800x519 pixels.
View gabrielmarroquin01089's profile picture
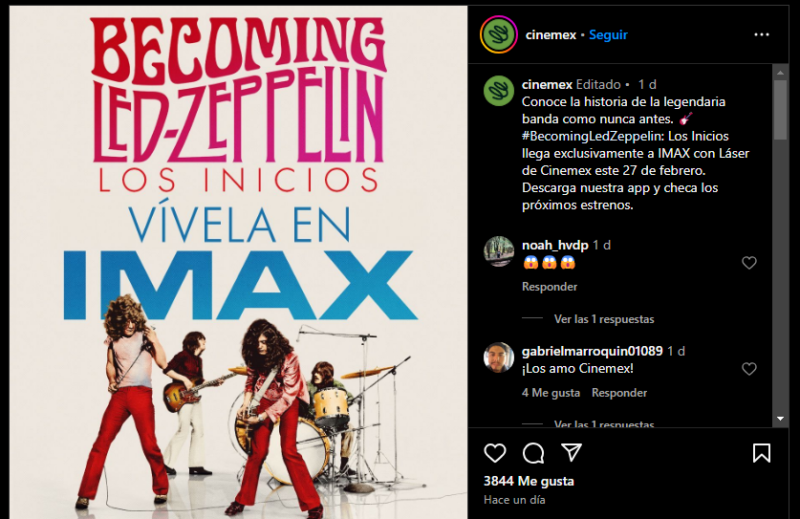click(x=498, y=357)
